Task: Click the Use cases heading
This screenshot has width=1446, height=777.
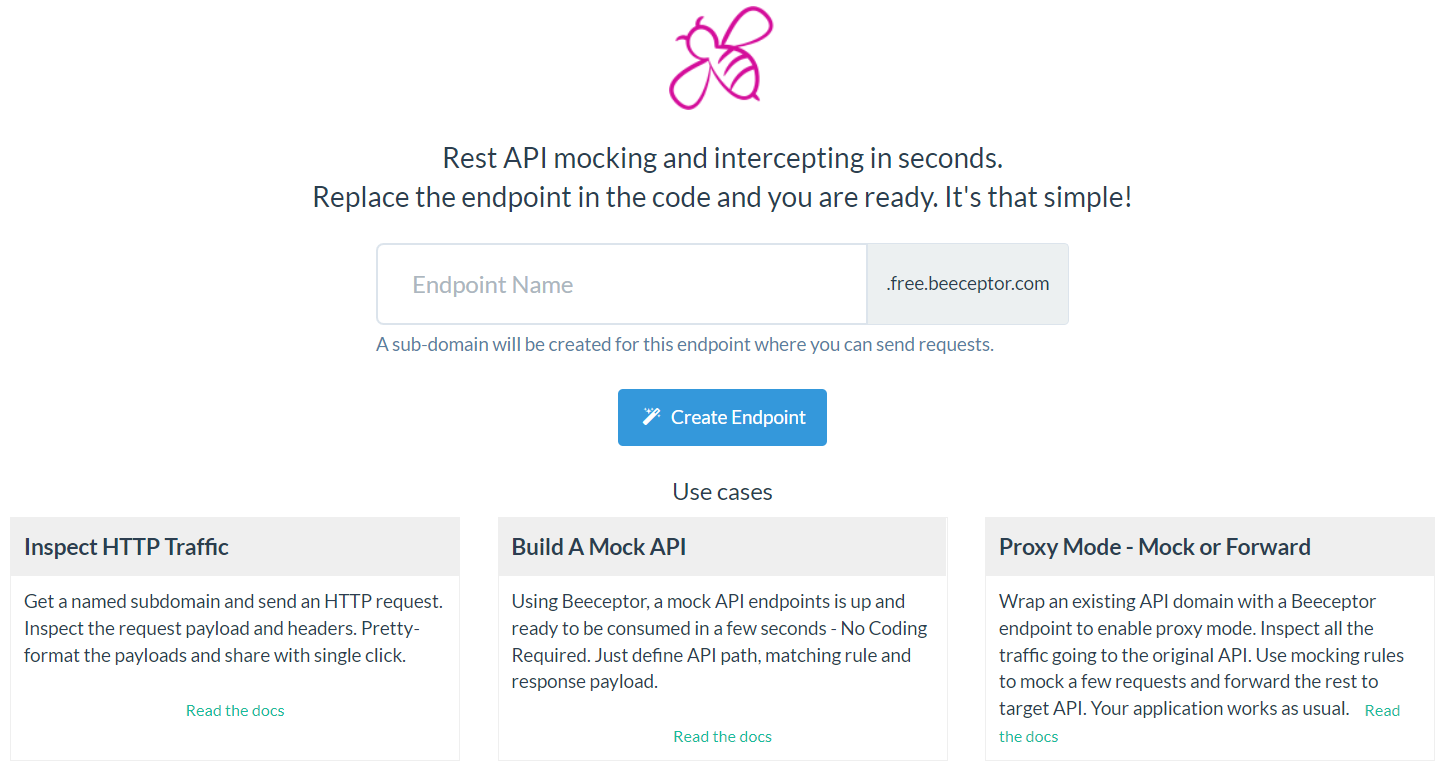Action: click(x=722, y=491)
